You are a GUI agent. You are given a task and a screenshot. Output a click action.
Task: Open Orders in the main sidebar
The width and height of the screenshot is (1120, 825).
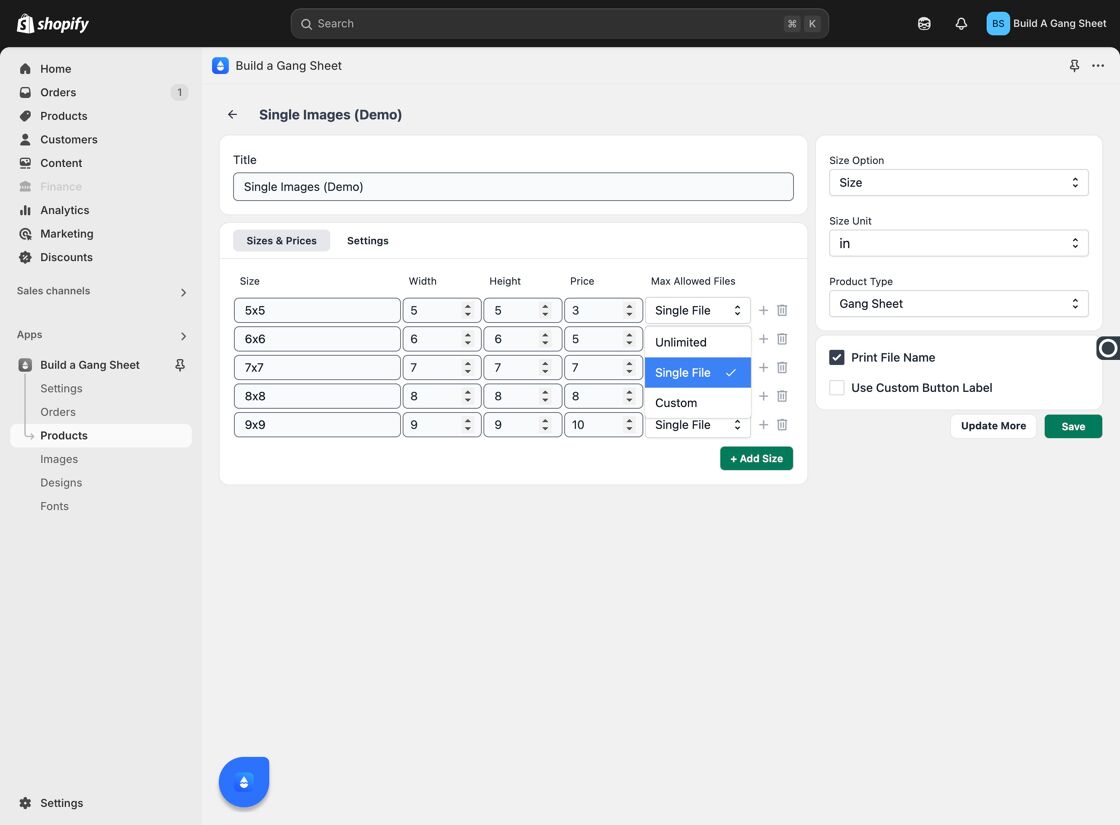point(58,92)
